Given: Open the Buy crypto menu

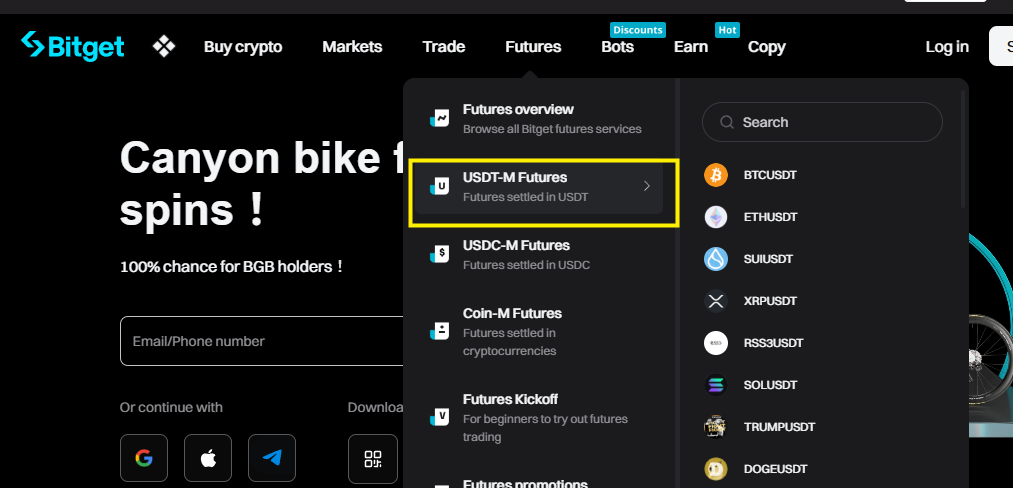Looking at the screenshot, I should pyautogui.click(x=243, y=47).
